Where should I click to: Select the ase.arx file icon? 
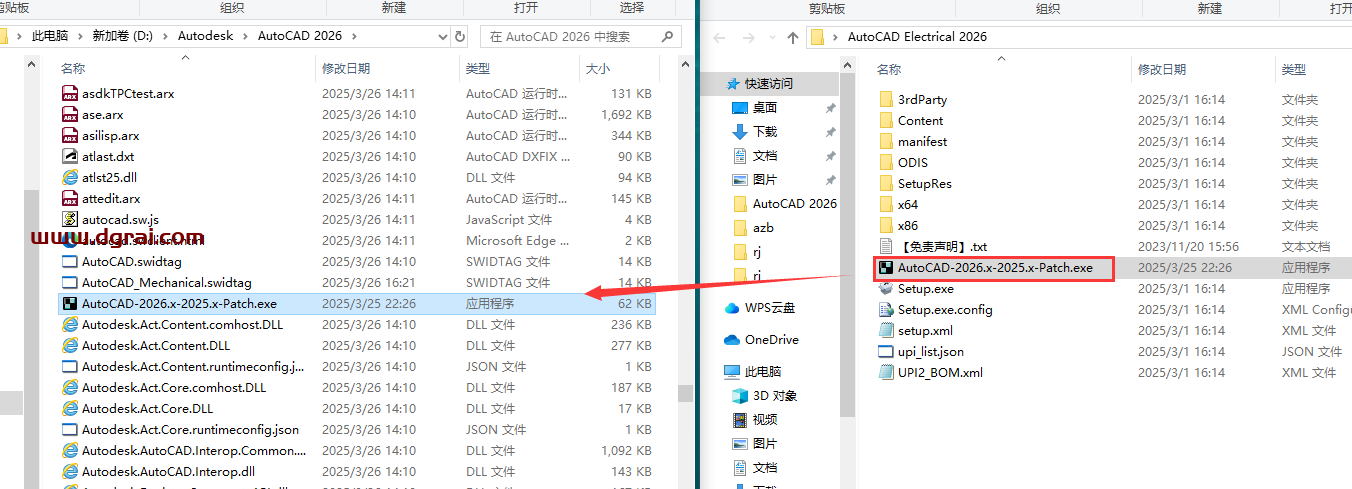pos(70,114)
